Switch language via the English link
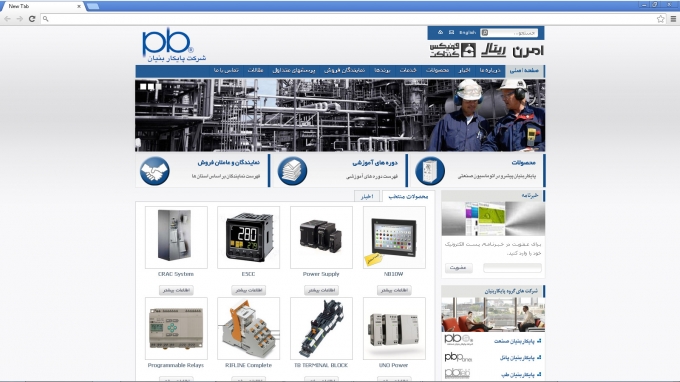Screen dimensions: 680x382 (468, 33)
